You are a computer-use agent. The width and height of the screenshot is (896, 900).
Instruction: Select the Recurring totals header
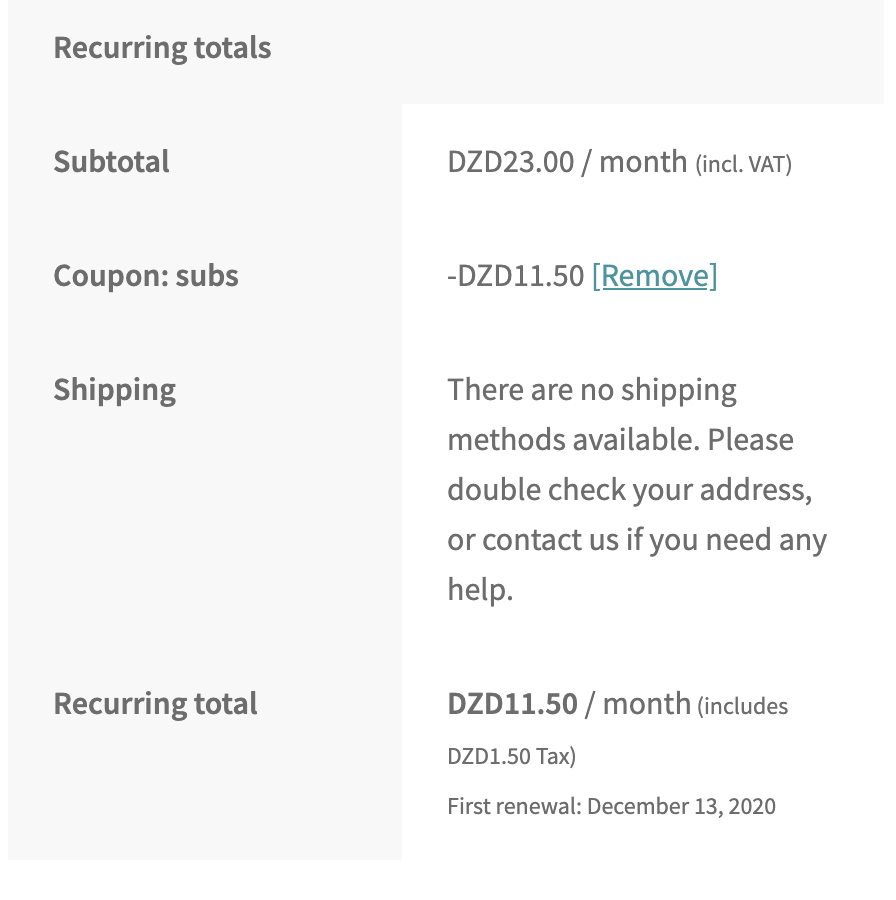tap(162, 47)
